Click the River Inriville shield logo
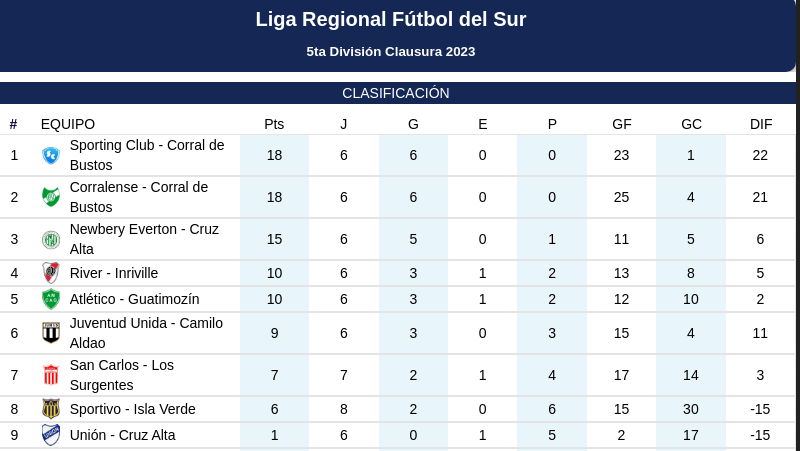 (51, 273)
